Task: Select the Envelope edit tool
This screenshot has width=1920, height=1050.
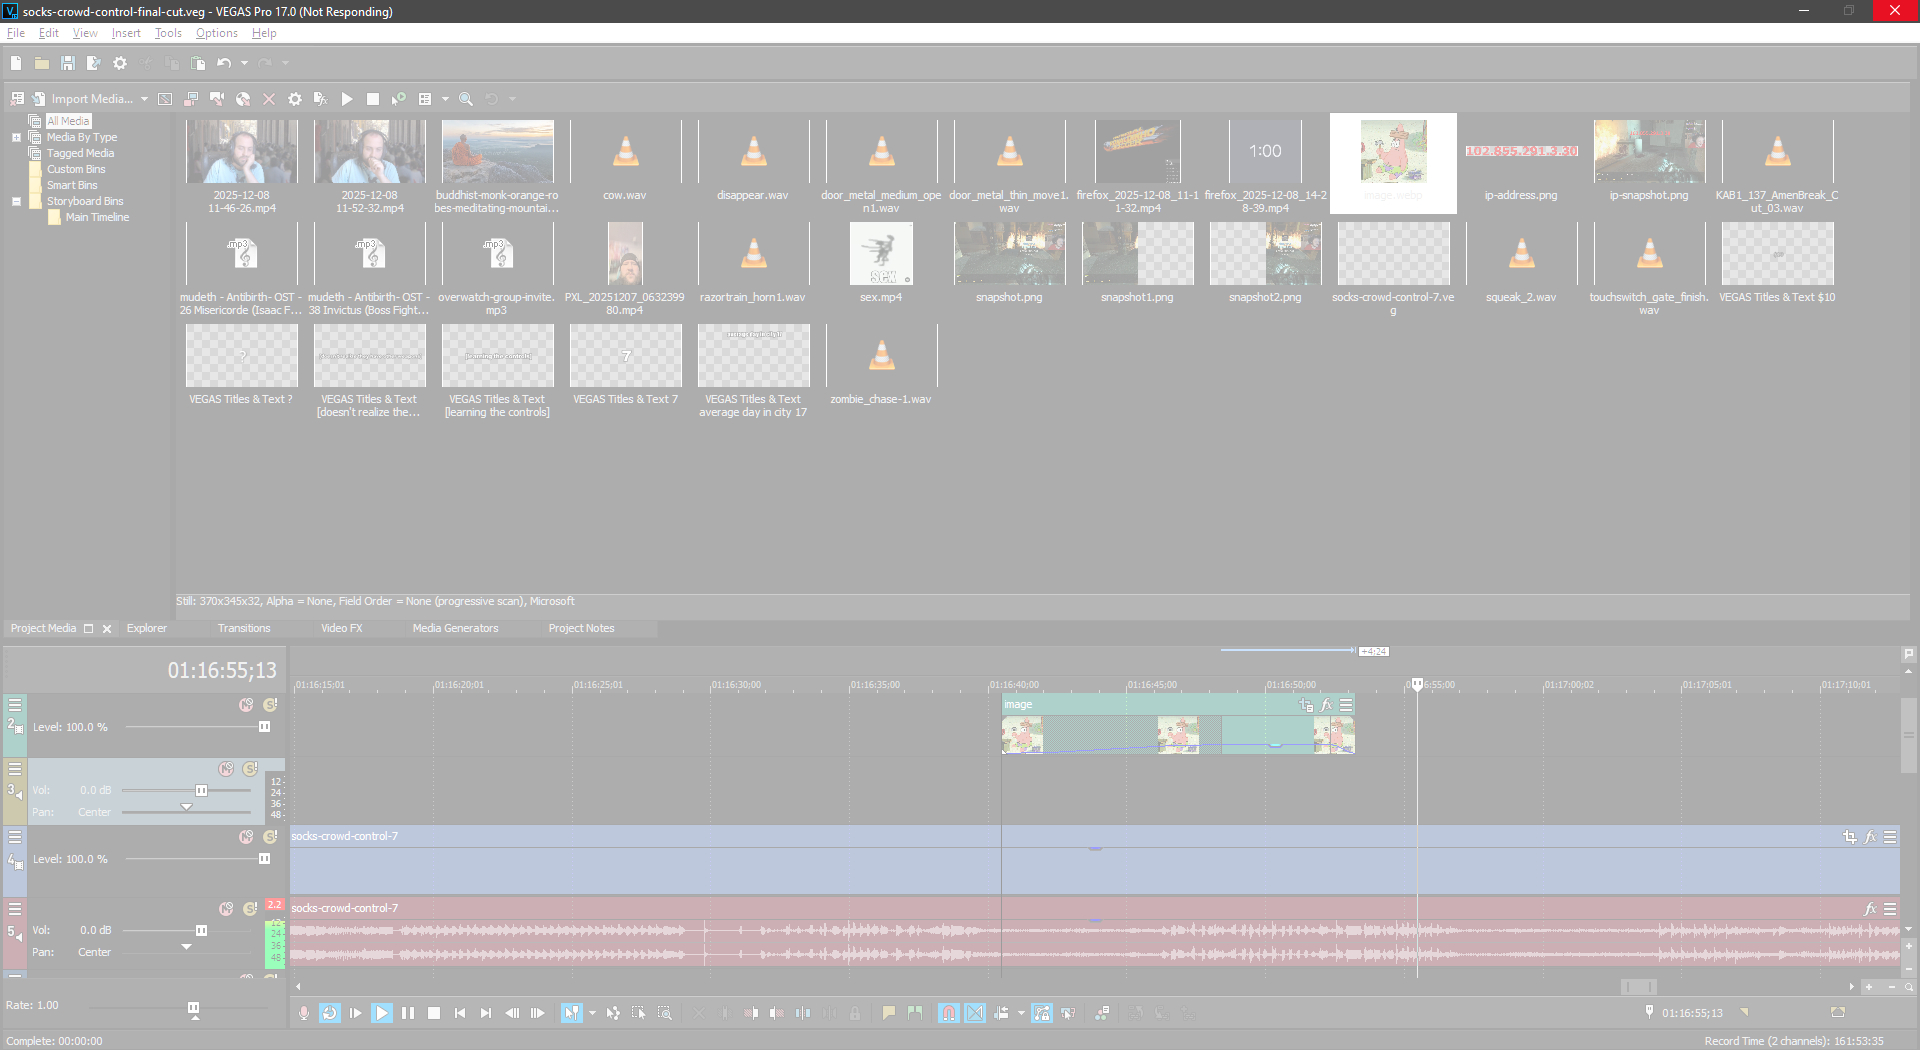Action: (x=613, y=1013)
